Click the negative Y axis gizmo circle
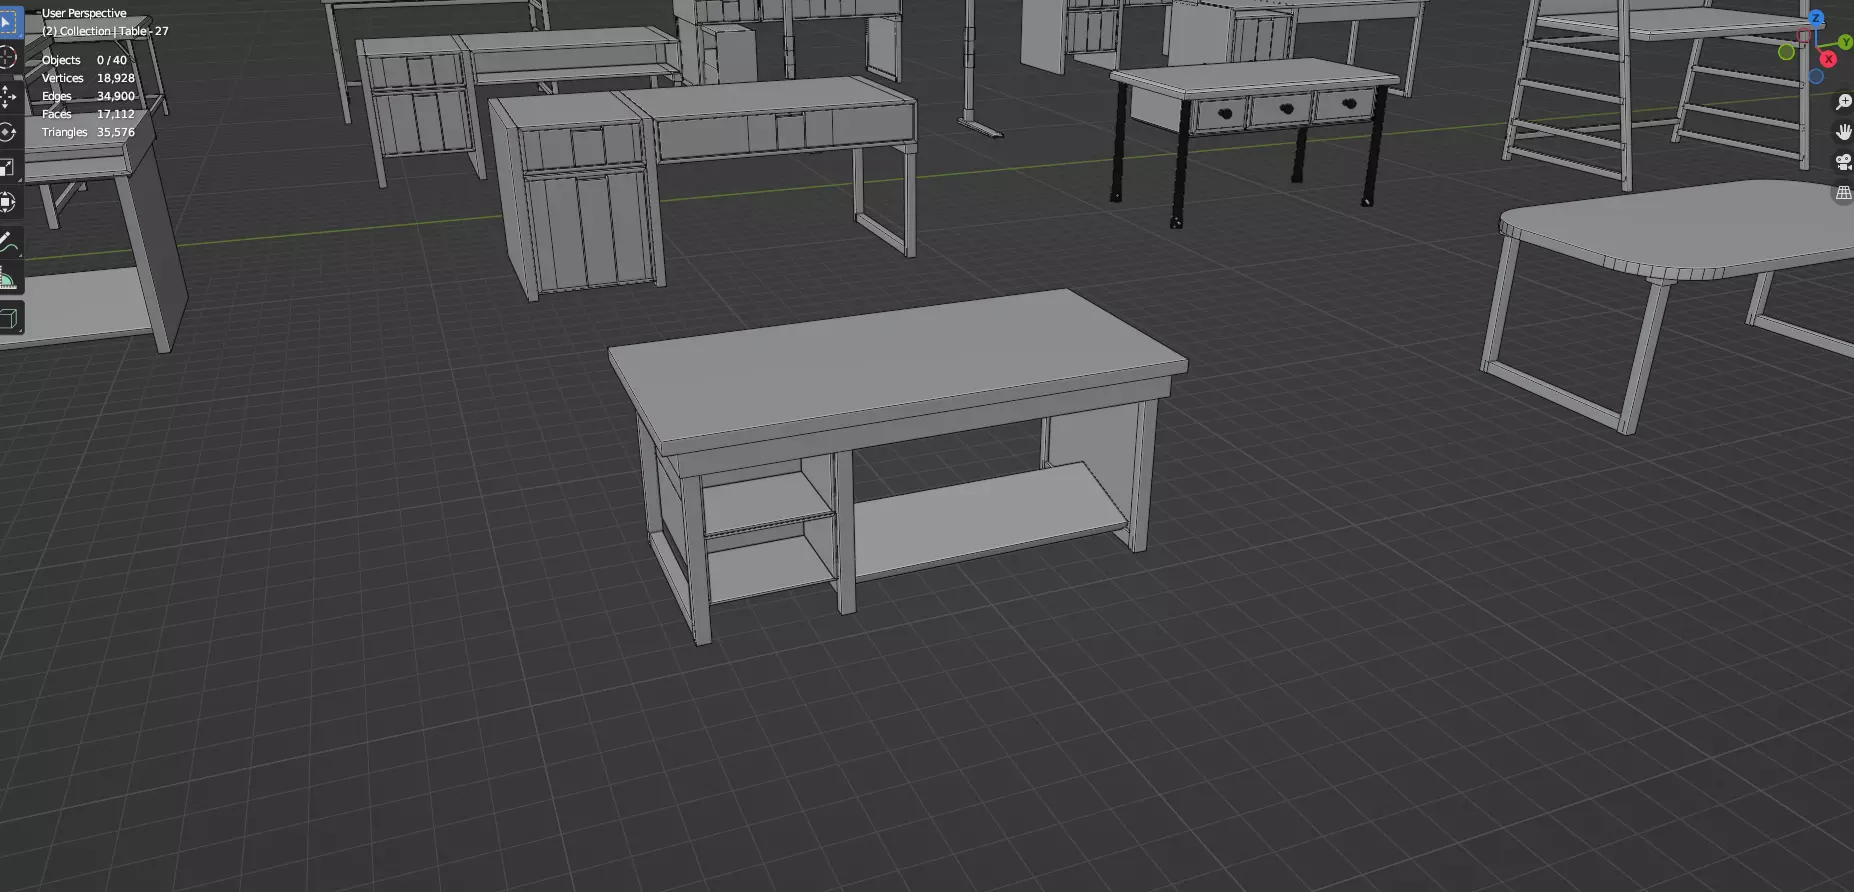Viewport: 1854px width, 892px height. coord(1786,52)
